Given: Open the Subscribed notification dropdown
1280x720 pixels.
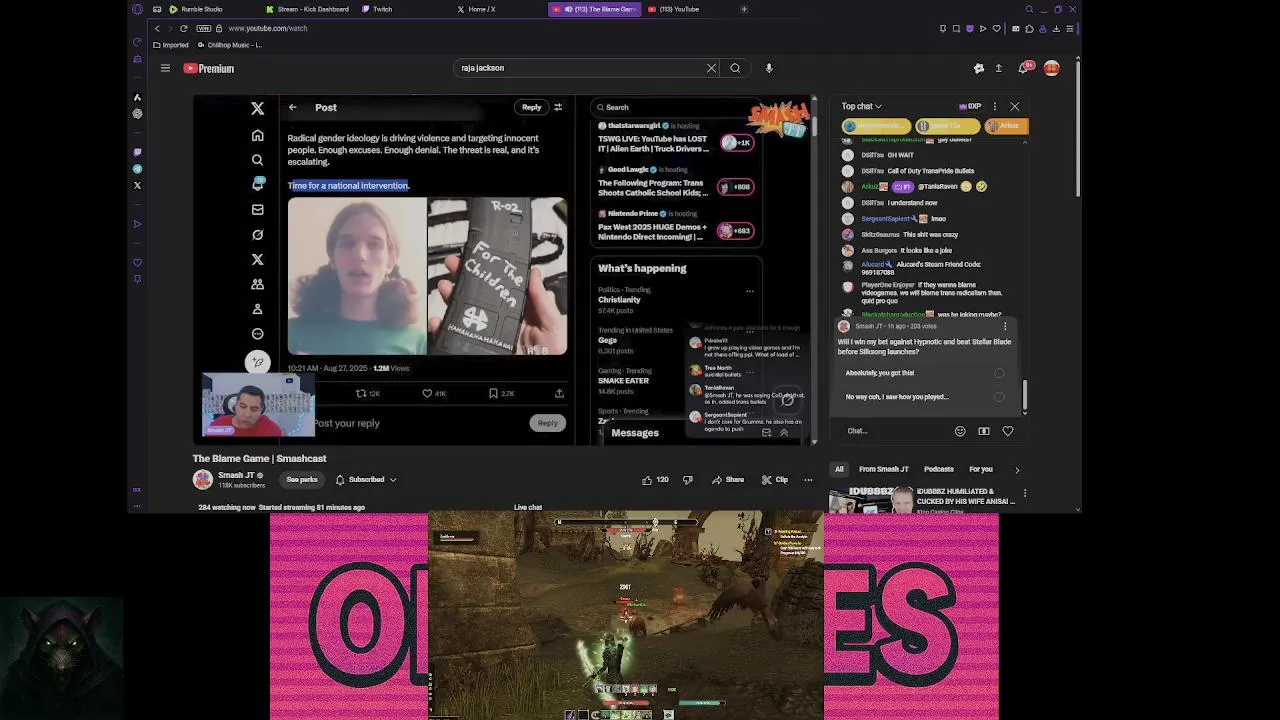Looking at the screenshot, I should click(x=366, y=480).
